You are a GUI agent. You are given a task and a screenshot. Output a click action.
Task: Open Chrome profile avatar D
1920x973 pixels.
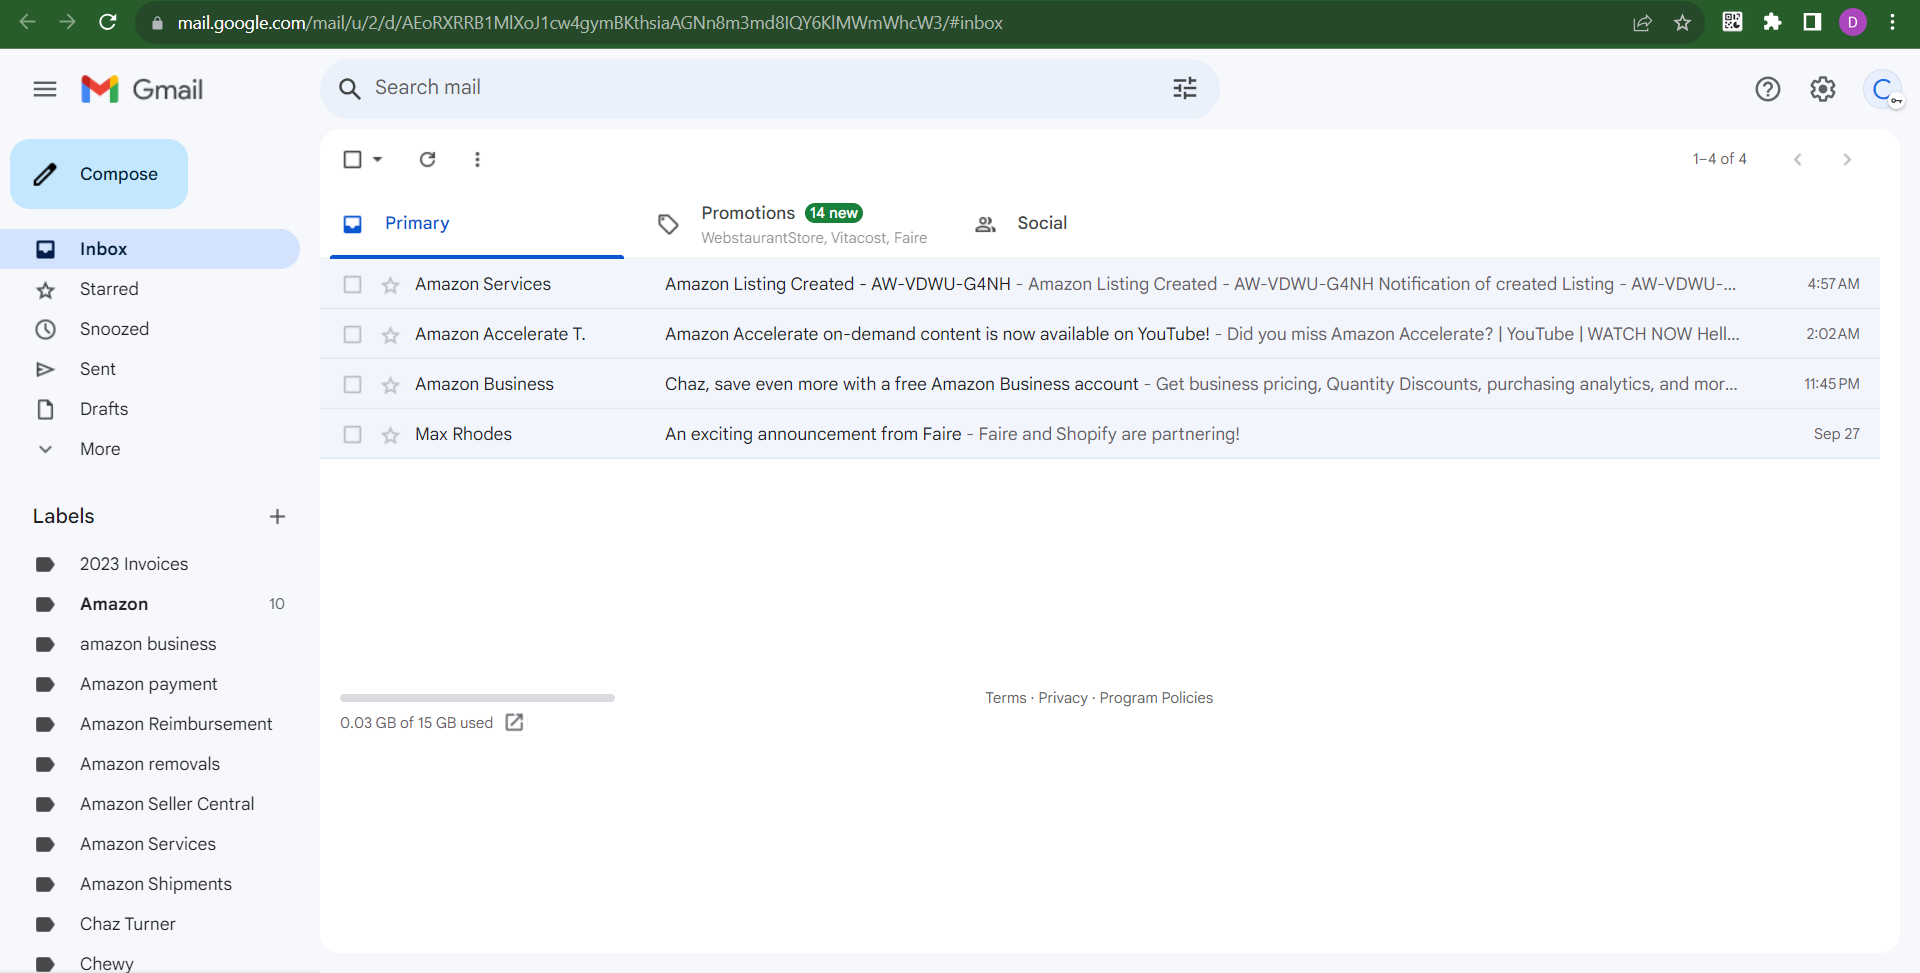(x=1853, y=22)
